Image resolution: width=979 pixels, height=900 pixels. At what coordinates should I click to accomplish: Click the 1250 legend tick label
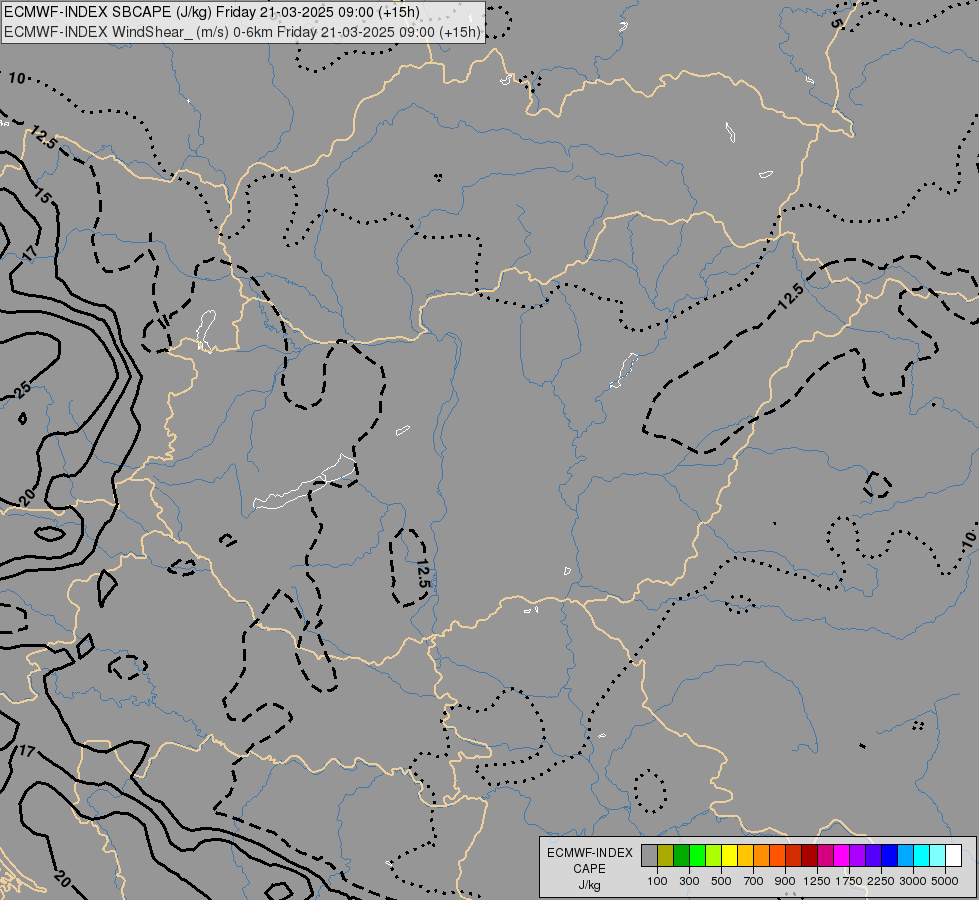(817, 881)
